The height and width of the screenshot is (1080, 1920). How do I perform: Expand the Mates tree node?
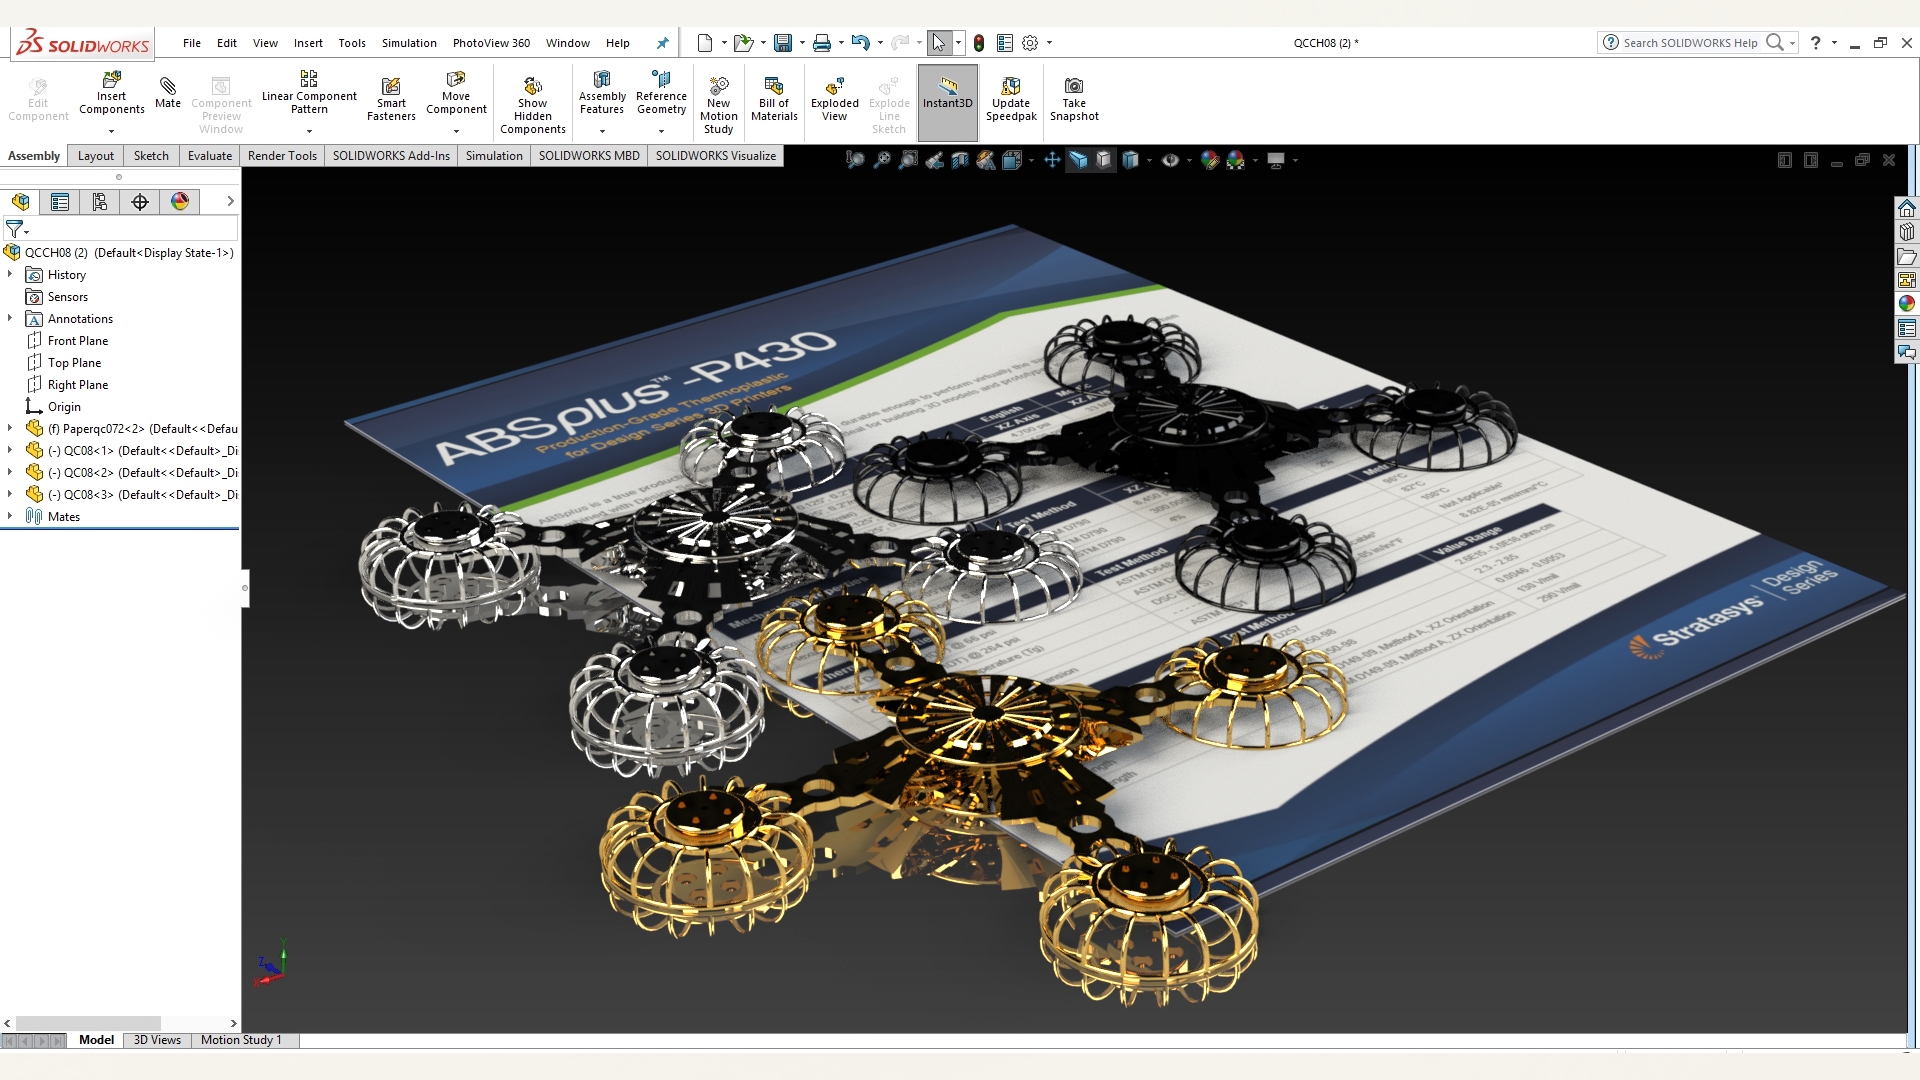10,516
